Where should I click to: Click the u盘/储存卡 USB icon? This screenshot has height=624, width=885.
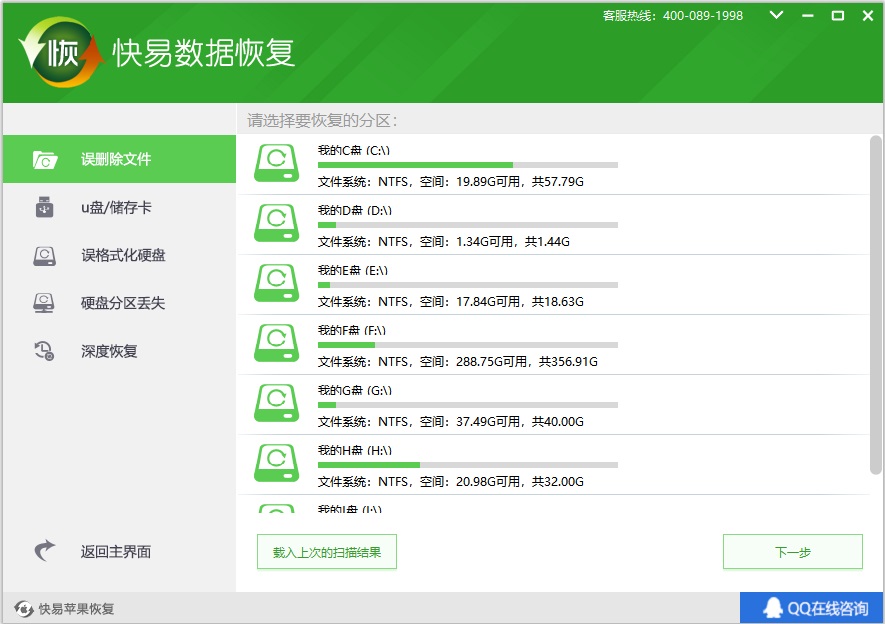tap(45, 207)
